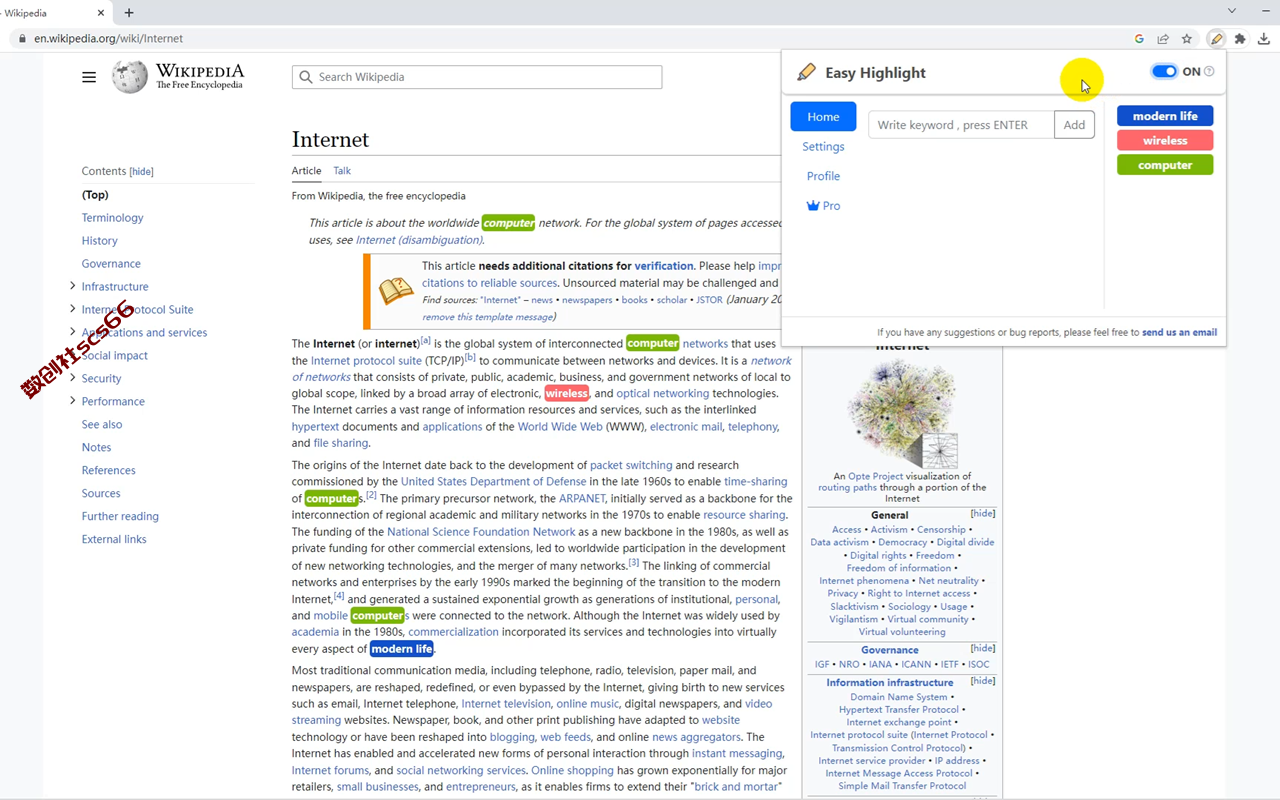Go to History in contents
Viewport: 1280px width, 800px height.
[99, 241]
